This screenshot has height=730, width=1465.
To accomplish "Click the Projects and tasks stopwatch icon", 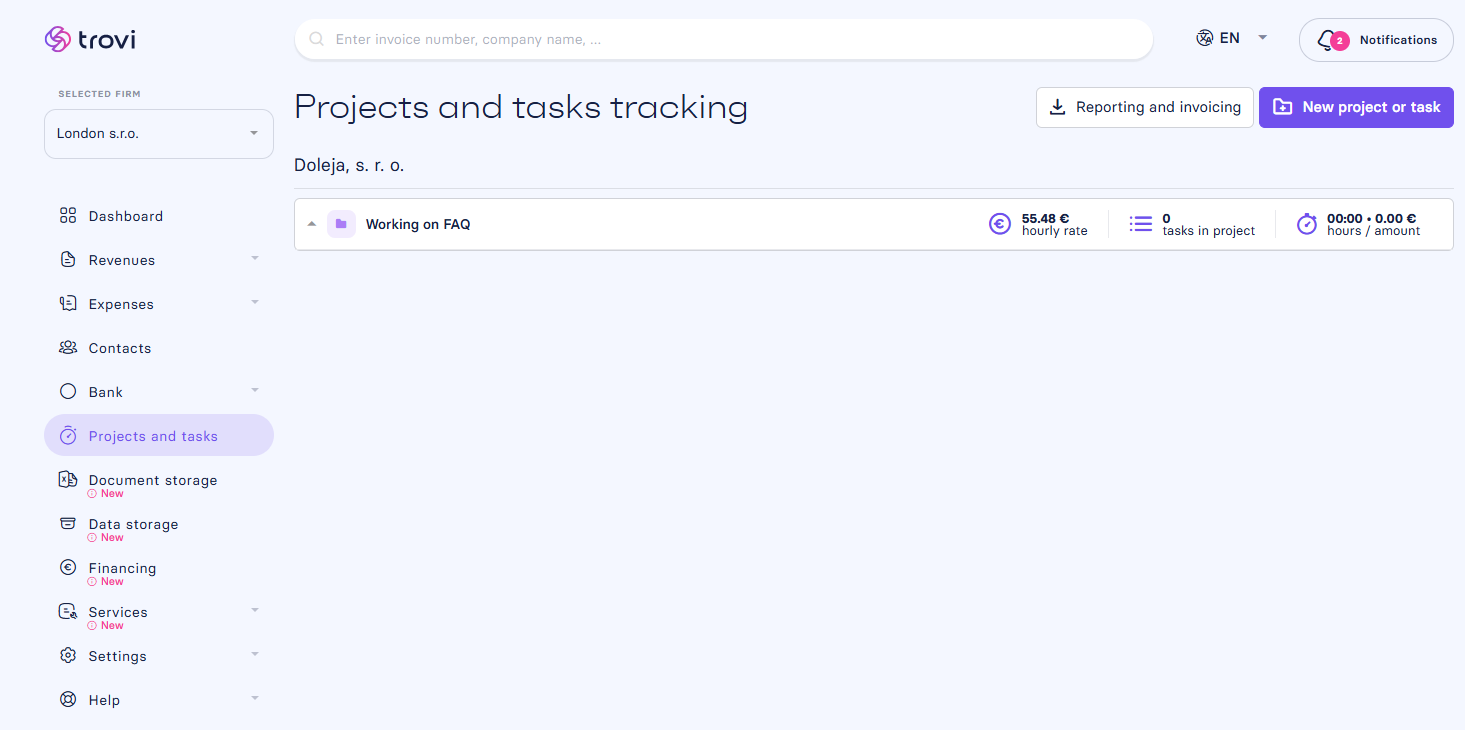I will 68,436.
